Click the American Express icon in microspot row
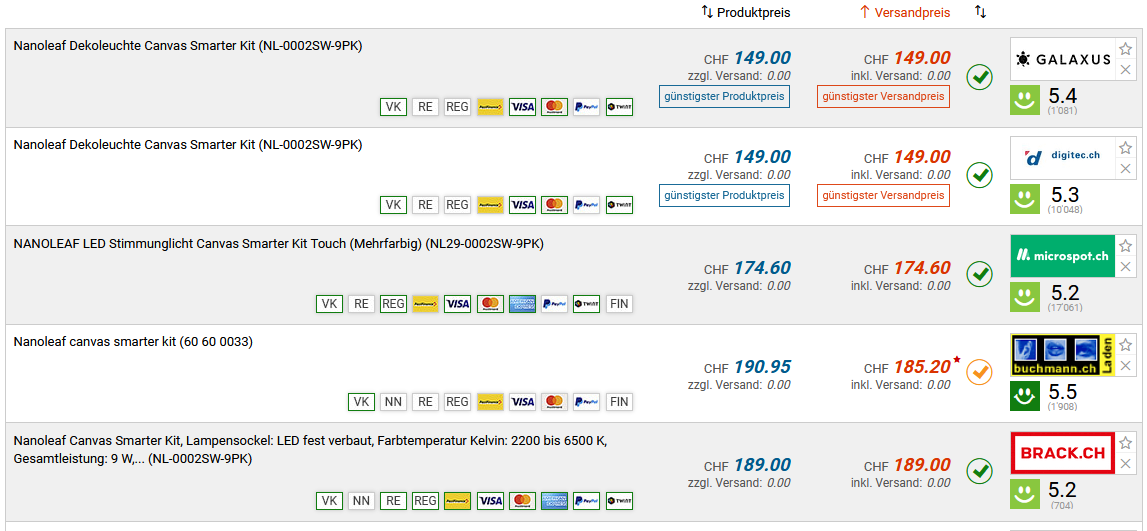 pyautogui.click(x=522, y=304)
